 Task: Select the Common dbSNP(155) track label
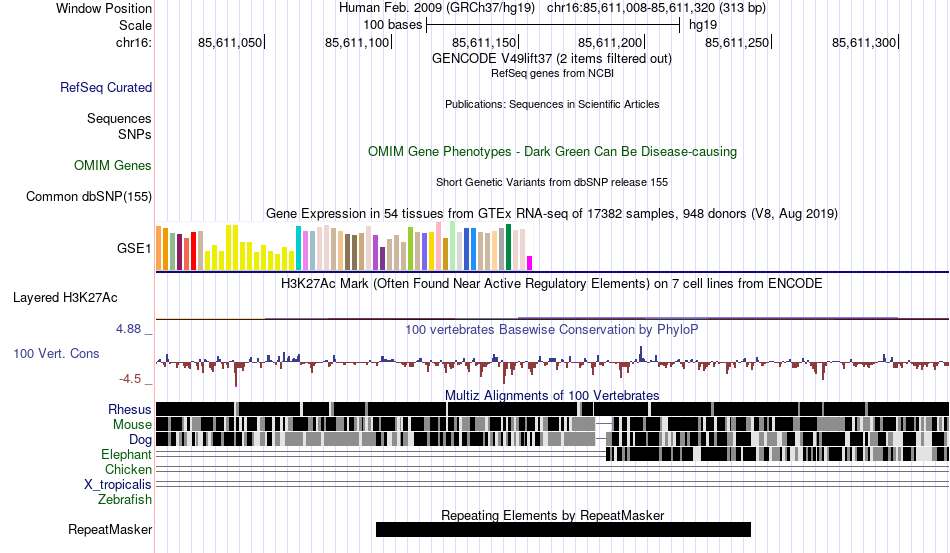pyautogui.click(x=89, y=196)
